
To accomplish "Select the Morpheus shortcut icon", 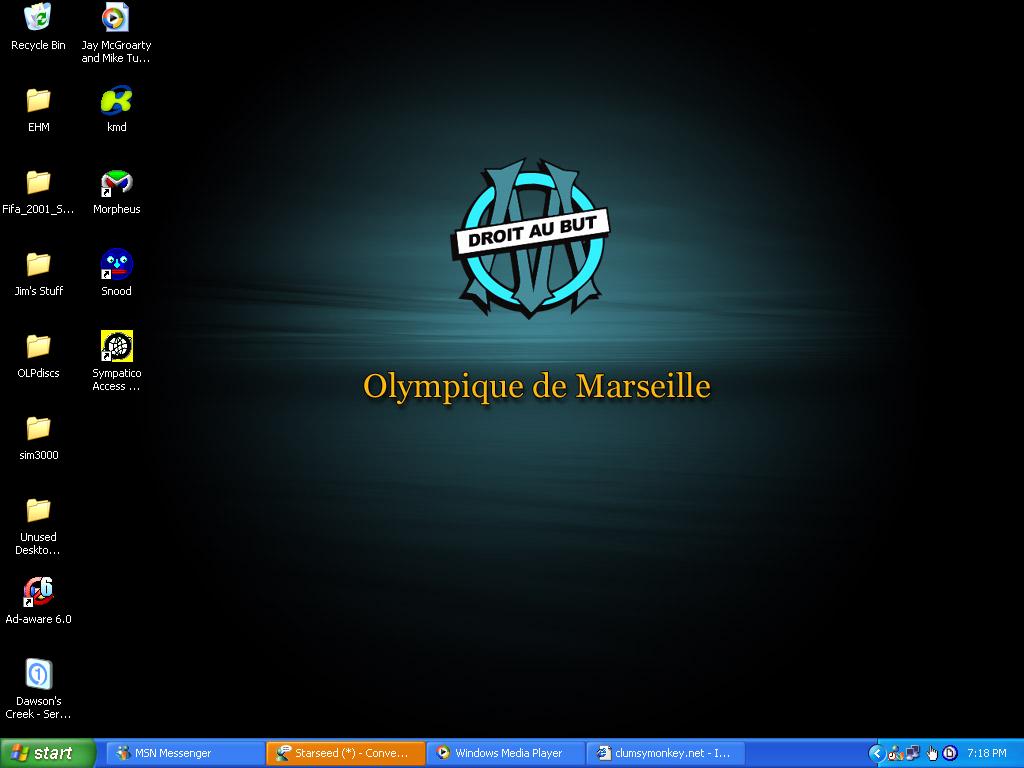I will click(x=116, y=183).
